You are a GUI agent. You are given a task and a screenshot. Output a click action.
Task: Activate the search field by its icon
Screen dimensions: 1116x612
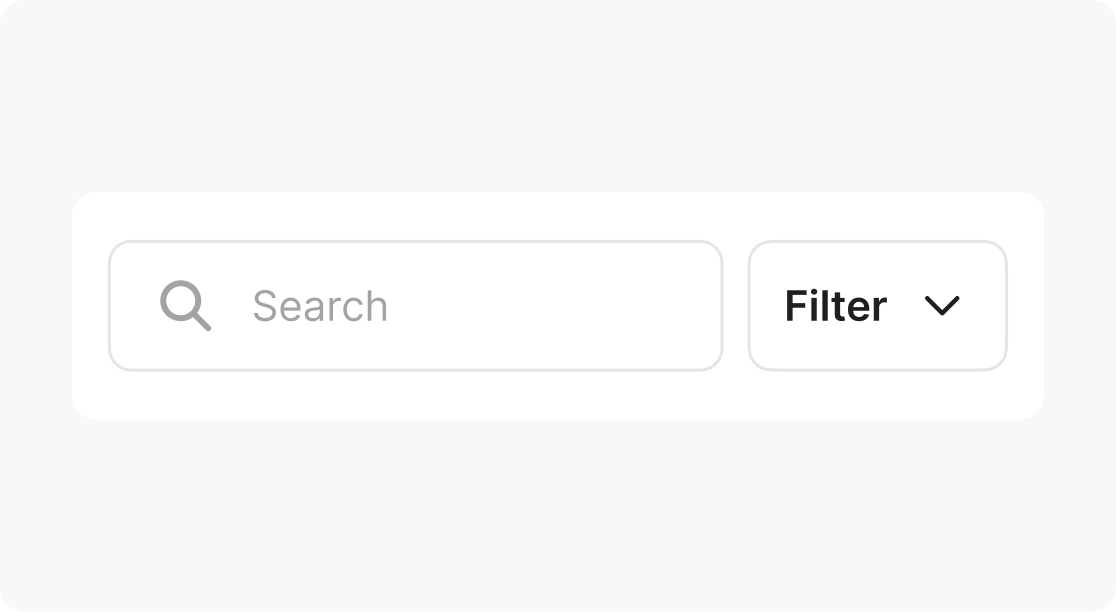(185, 305)
